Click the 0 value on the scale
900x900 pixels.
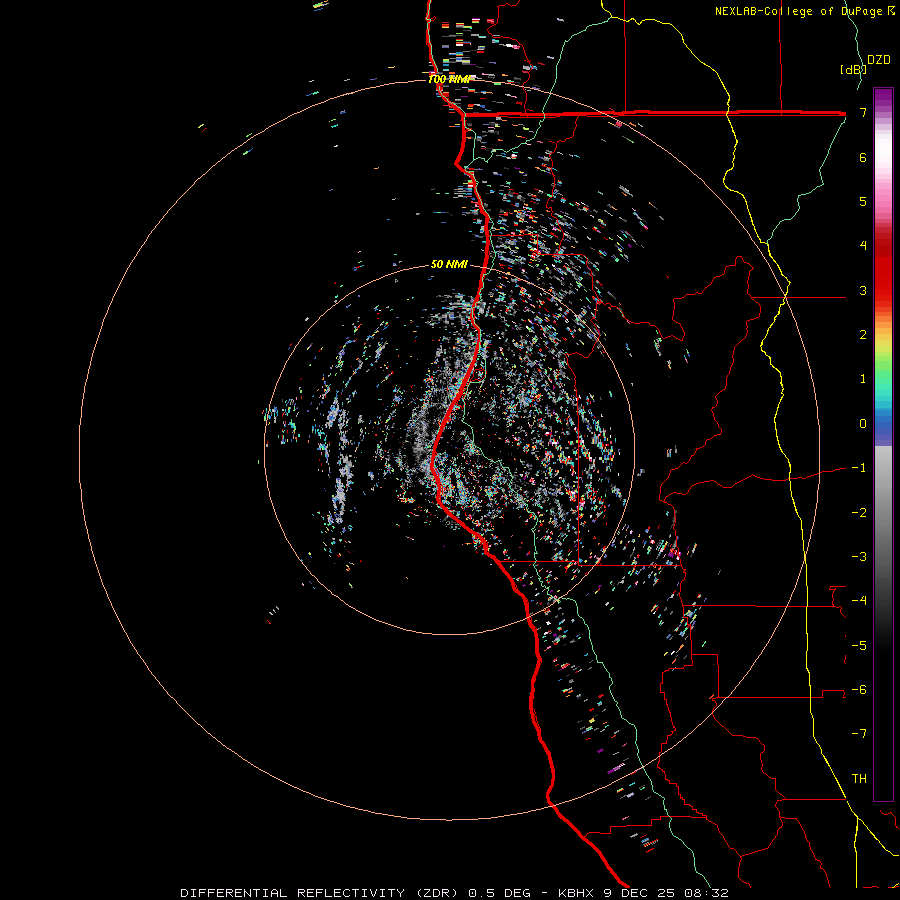[863, 424]
